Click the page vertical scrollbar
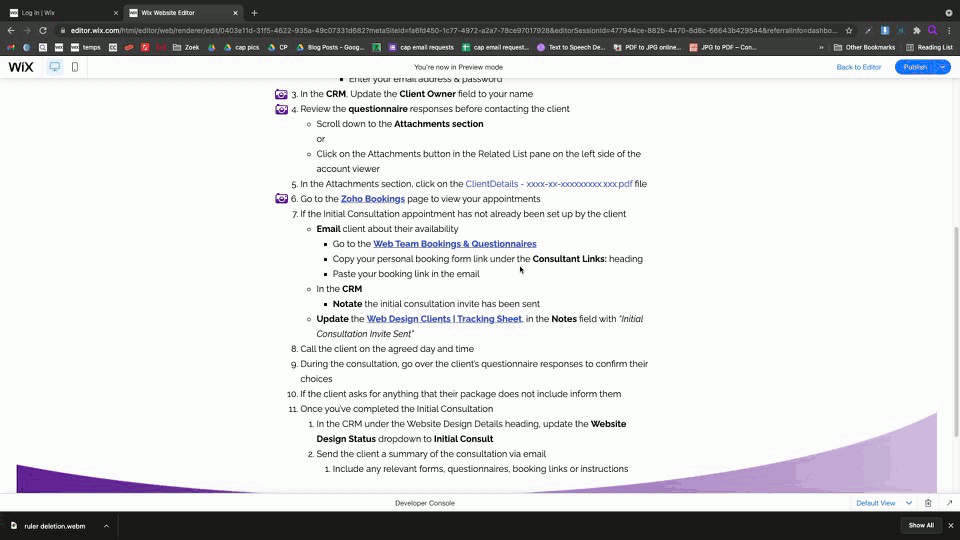The image size is (960, 540). pyautogui.click(x=956, y=332)
